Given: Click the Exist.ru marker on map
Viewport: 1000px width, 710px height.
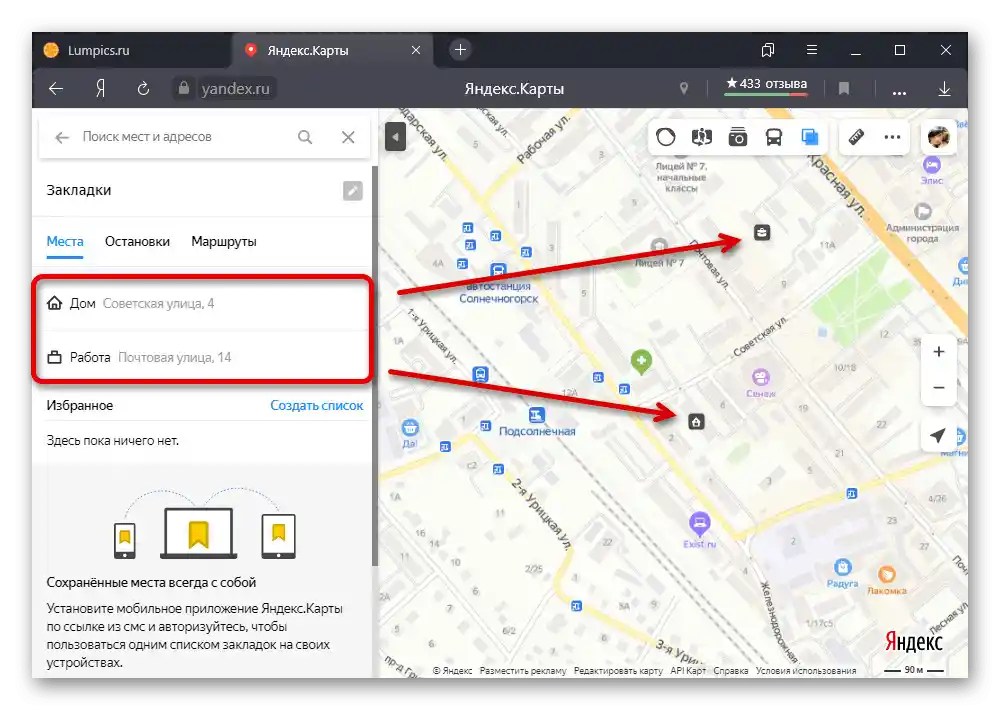Looking at the screenshot, I should click(700, 524).
